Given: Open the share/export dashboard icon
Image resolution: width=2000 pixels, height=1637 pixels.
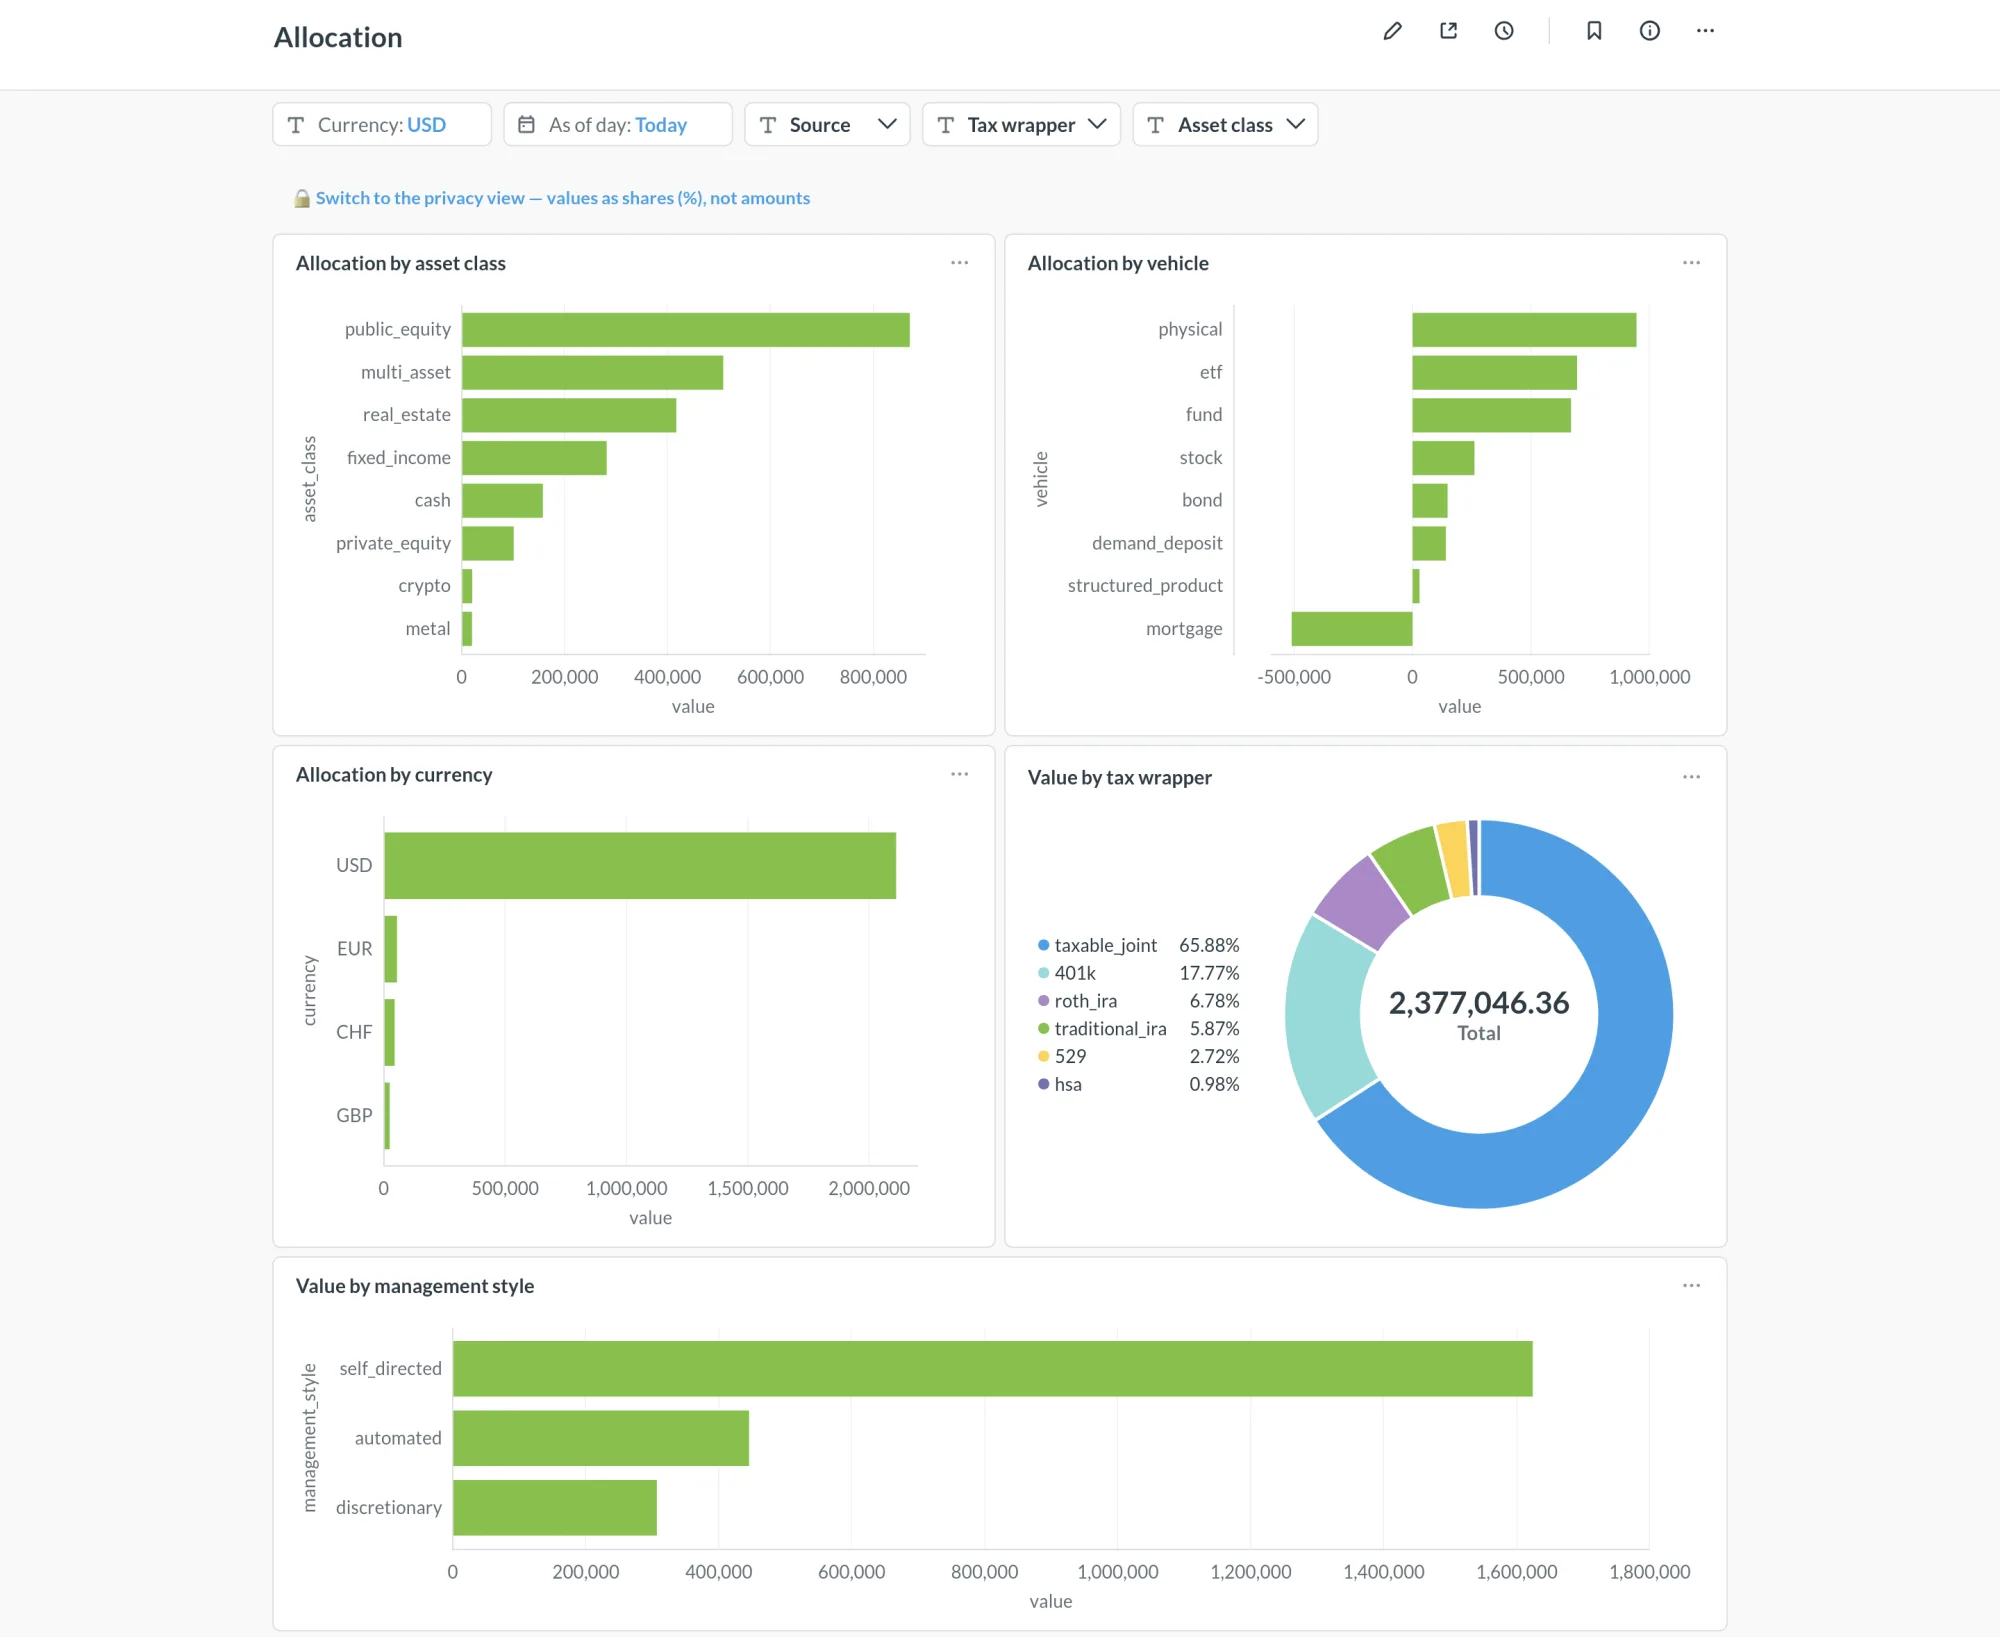Looking at the screenshot, I should point(1448,31).
